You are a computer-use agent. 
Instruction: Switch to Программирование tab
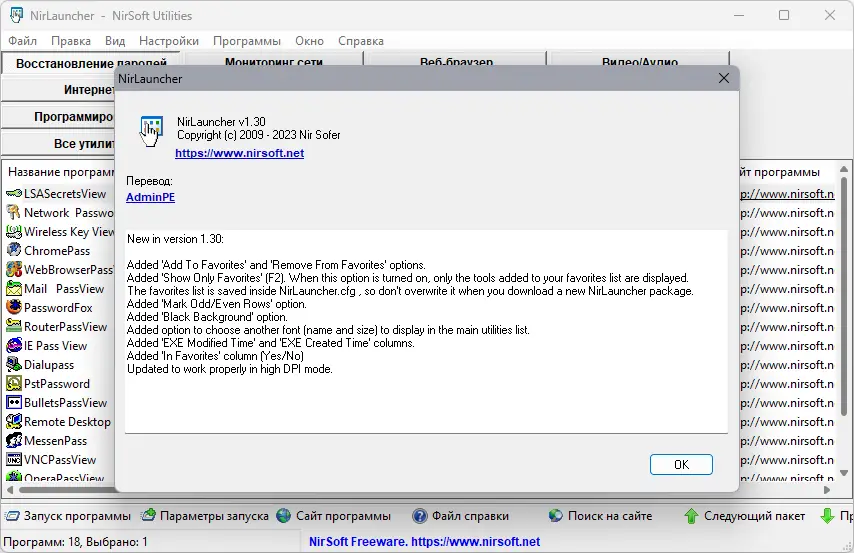click(59, 117)
